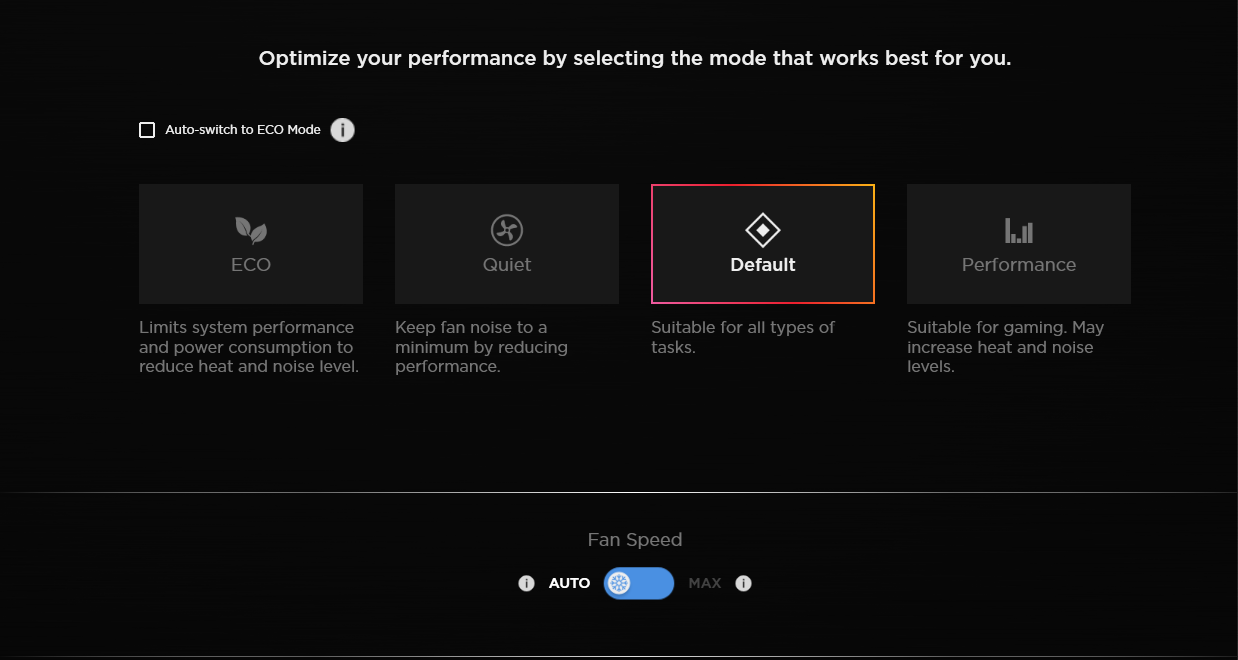Click the Quiet description about fan noise
1238x660 pixels.
[481, 347]
